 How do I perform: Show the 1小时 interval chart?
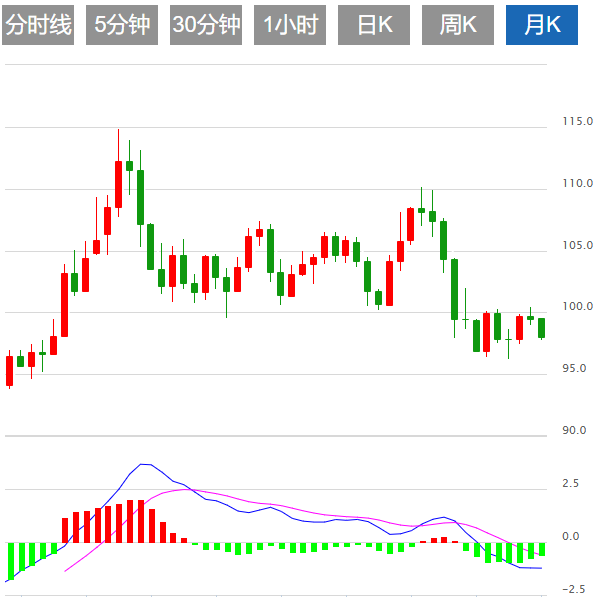[x=290, y=25]
